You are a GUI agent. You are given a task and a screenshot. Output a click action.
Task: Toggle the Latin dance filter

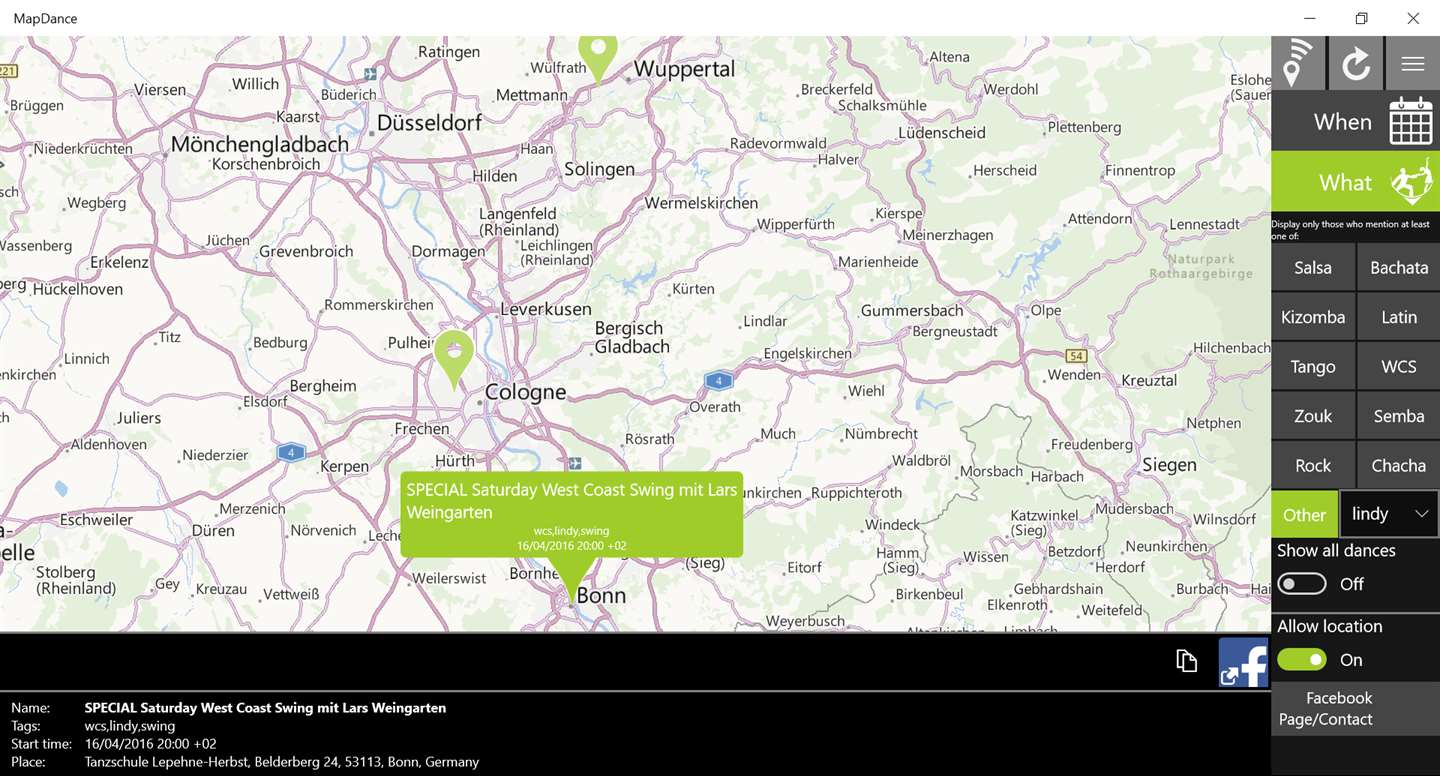pyautogui.click(x=1399, y=317)
